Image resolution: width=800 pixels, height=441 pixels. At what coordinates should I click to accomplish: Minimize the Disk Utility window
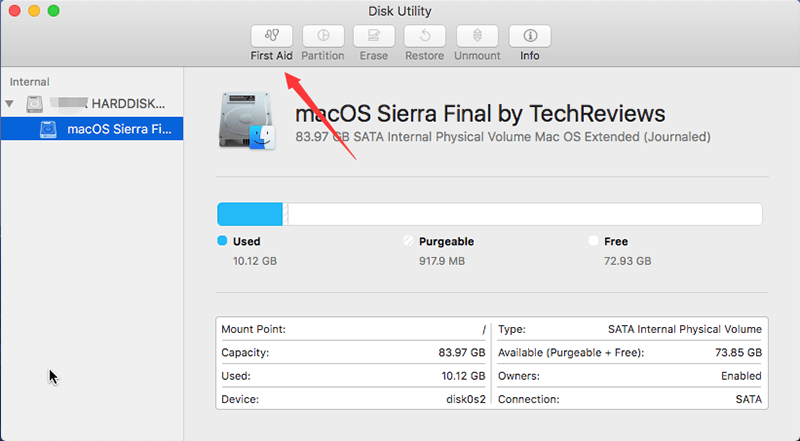[34, 11]
